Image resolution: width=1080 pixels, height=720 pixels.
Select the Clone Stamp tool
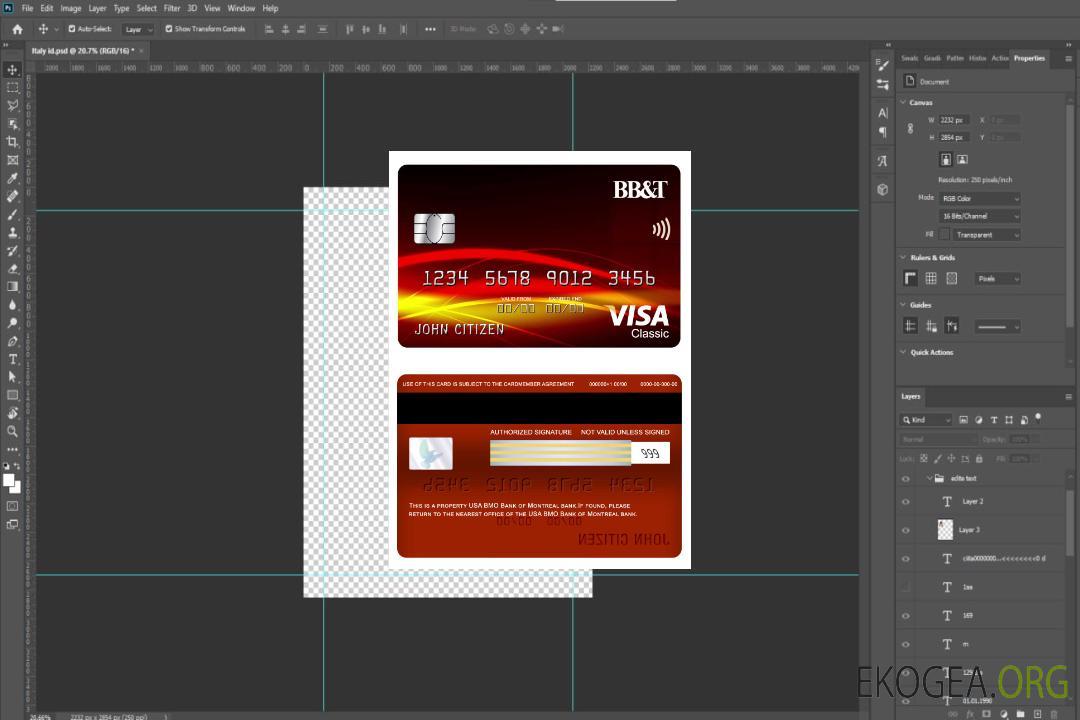click(x=12, y=232)
